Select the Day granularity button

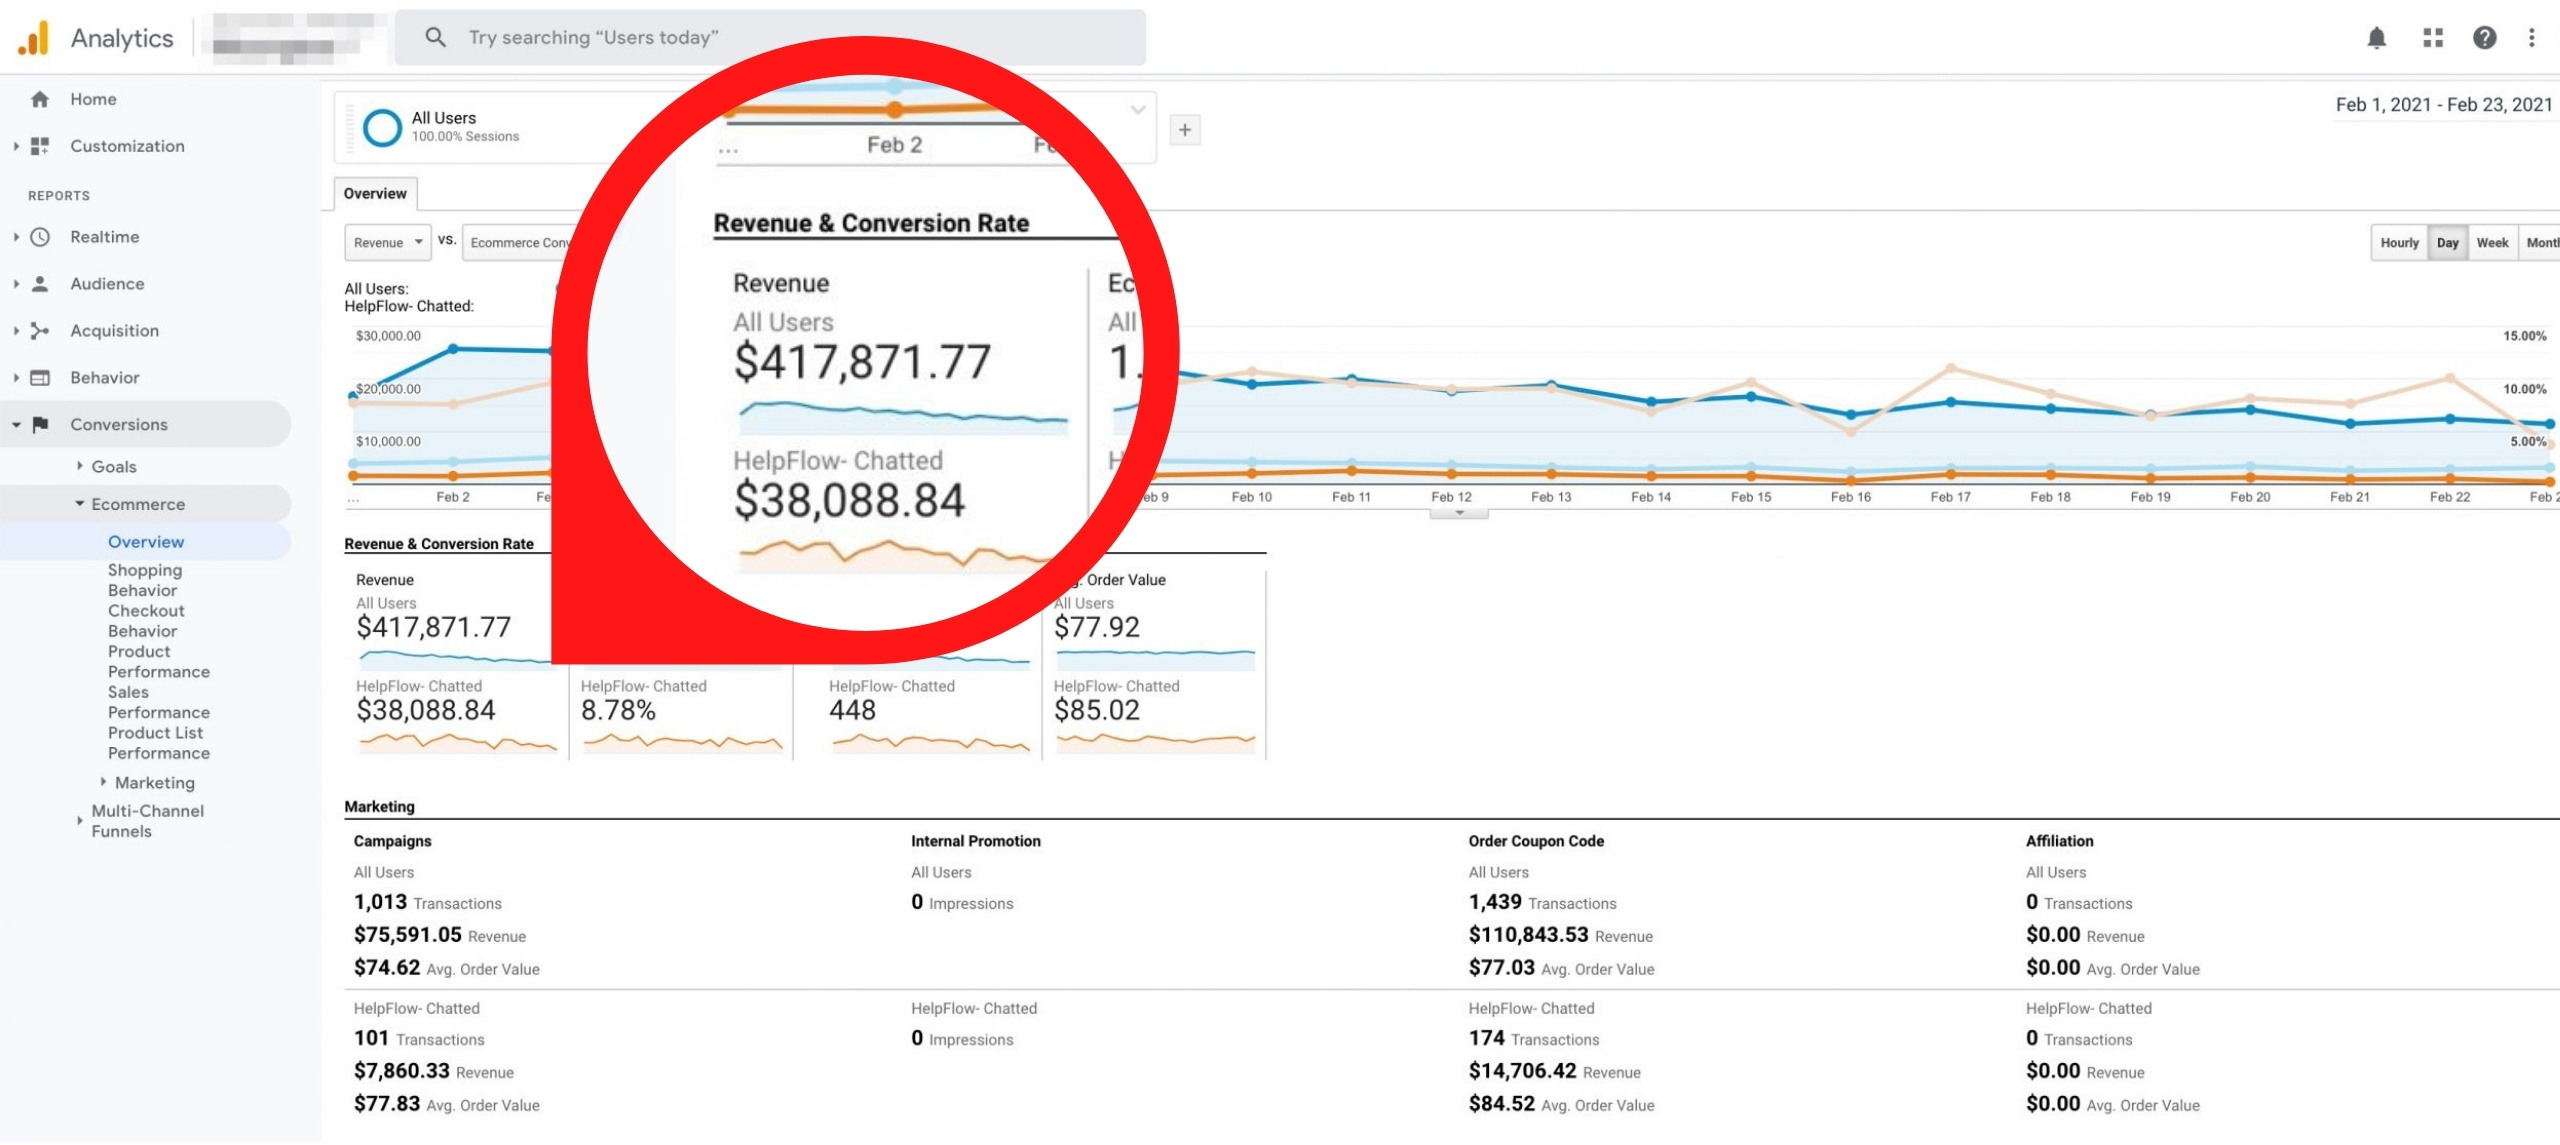(2447, 243)
